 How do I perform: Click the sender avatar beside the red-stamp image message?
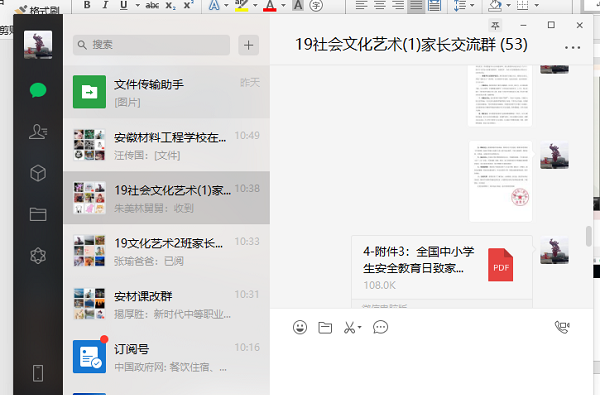click(554, 155)
